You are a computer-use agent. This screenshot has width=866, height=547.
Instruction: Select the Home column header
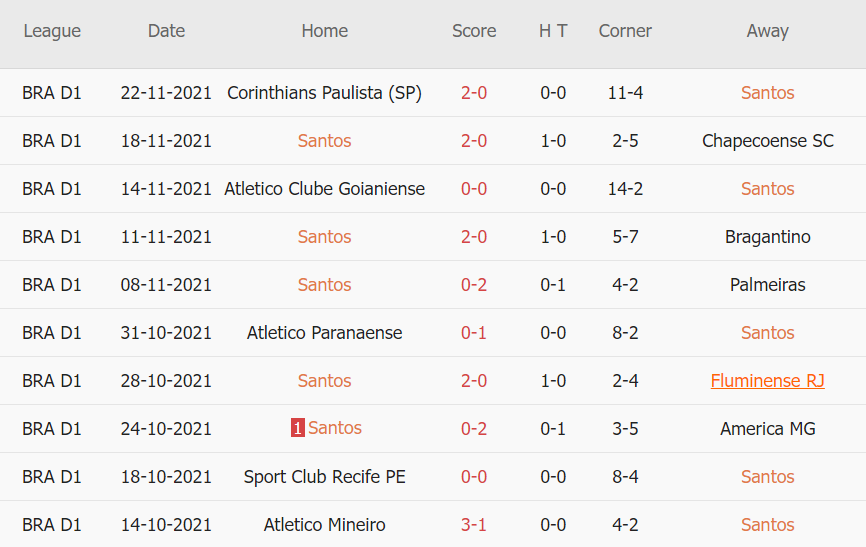(324, 31)
